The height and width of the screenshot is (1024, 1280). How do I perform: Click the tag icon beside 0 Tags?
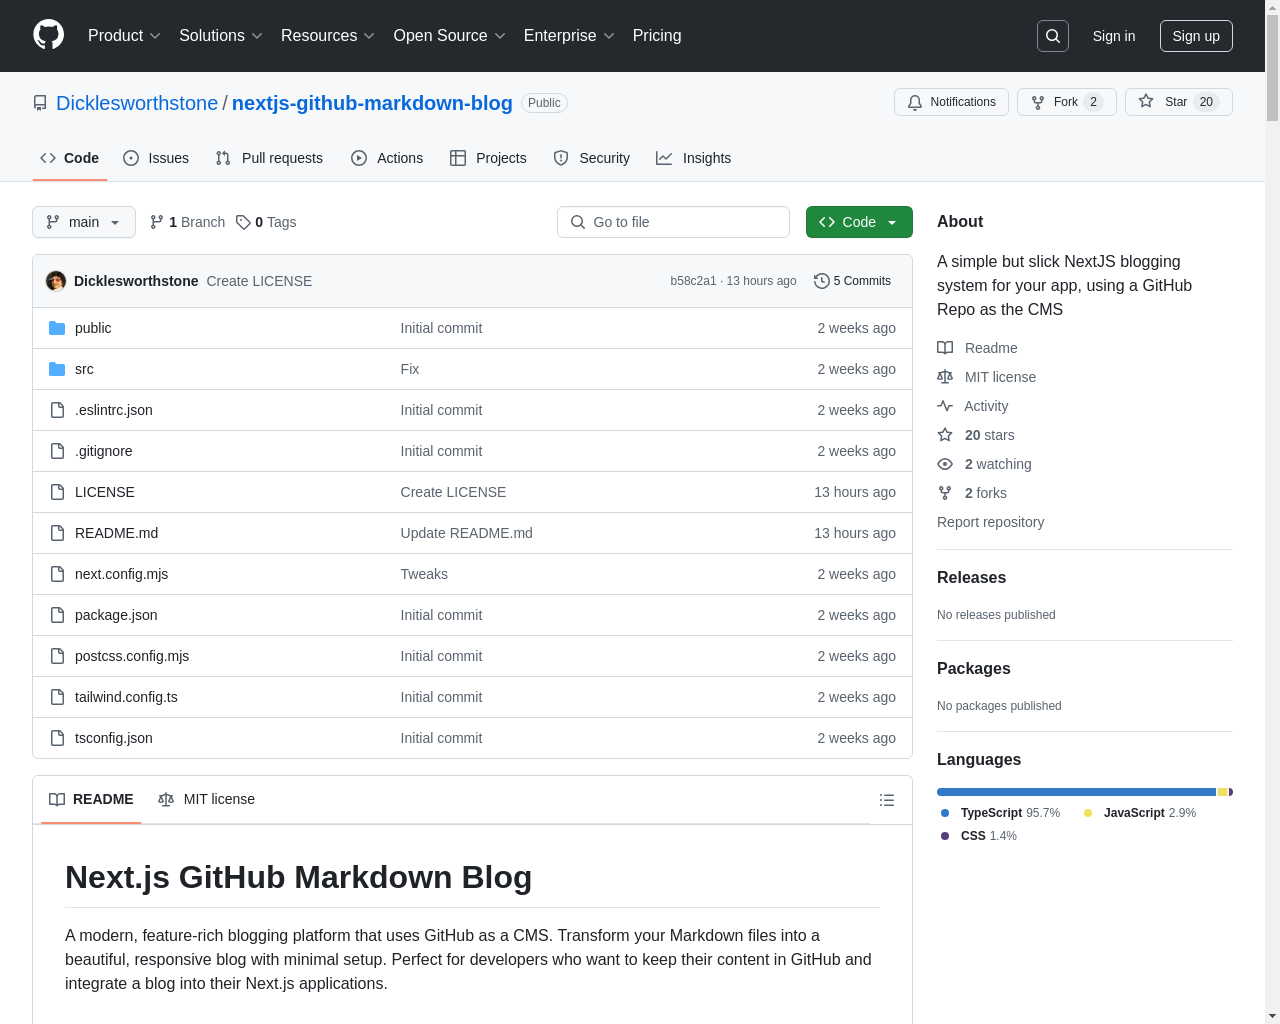point(243,222)
